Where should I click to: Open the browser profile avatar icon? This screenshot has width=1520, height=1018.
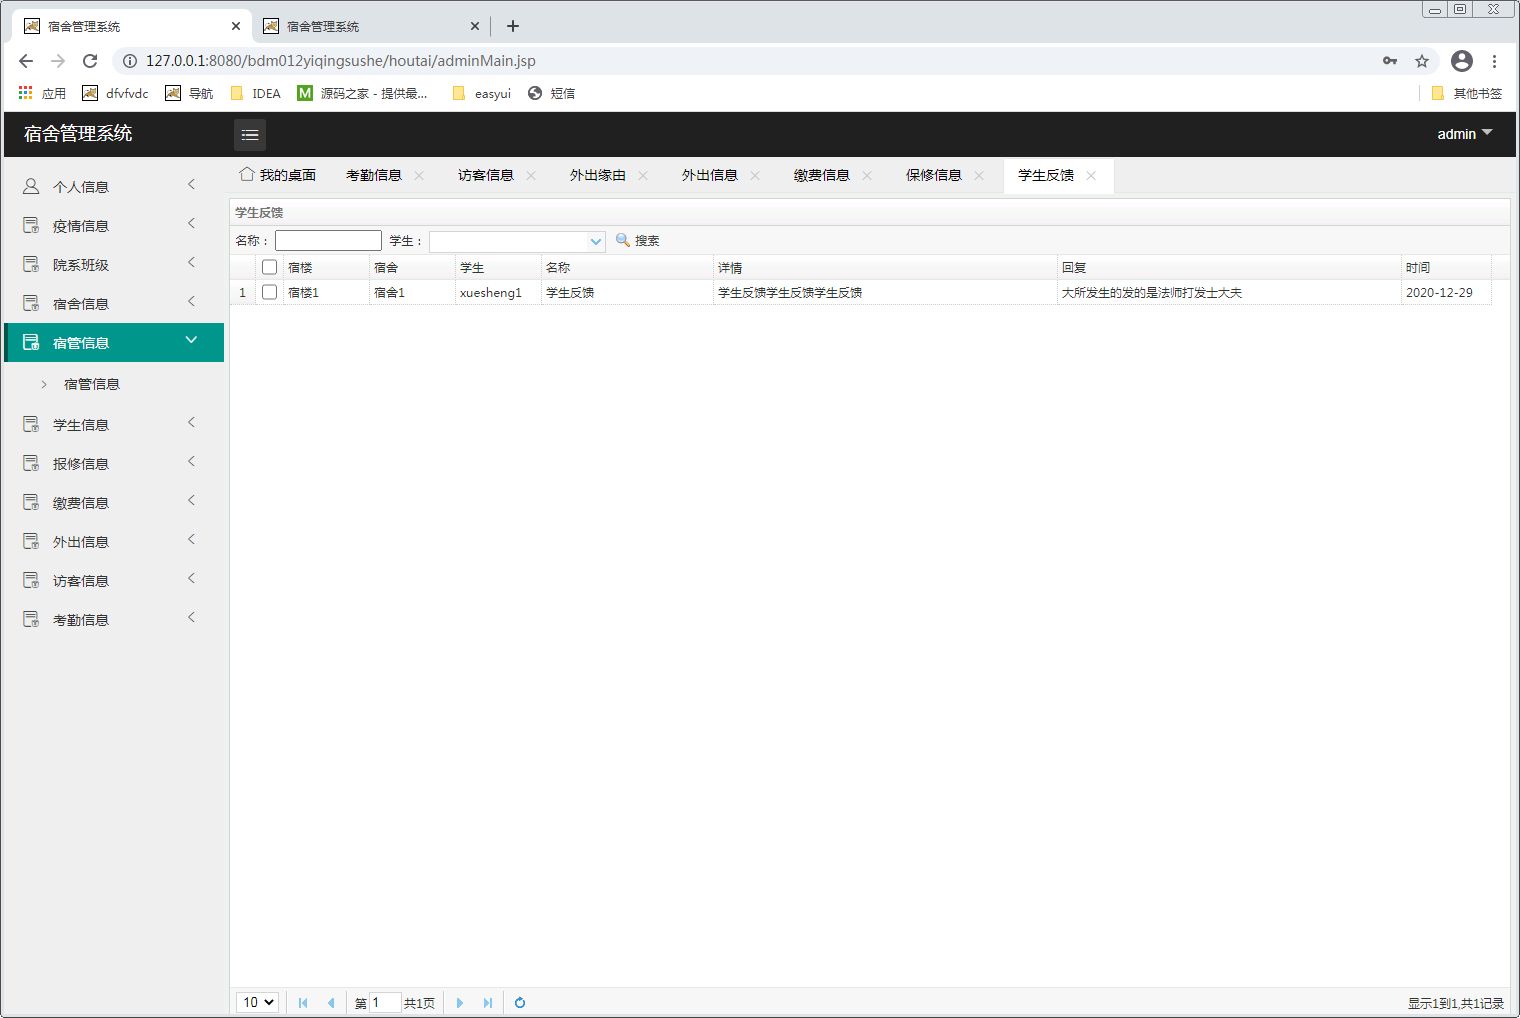(1462, 61)
